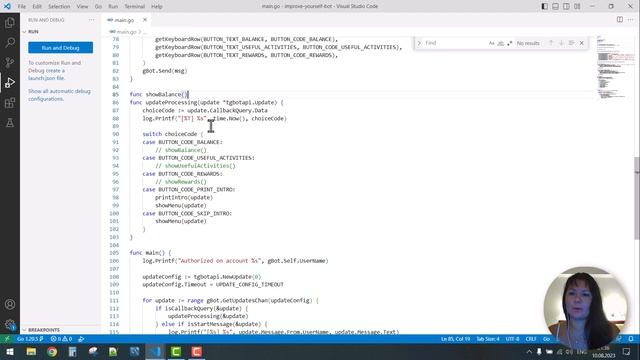Screen dimensions: 640x360
Task: Open Windows Action Center notifications
Action: pyautogui.click(x=627, y=351)
